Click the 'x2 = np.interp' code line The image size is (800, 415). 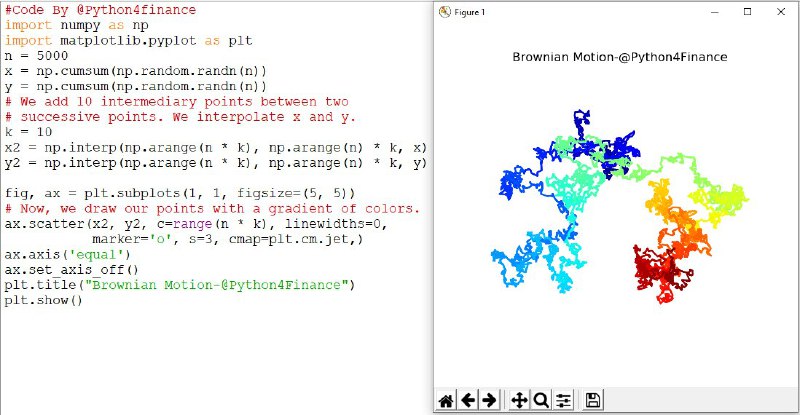click(216, 148)
